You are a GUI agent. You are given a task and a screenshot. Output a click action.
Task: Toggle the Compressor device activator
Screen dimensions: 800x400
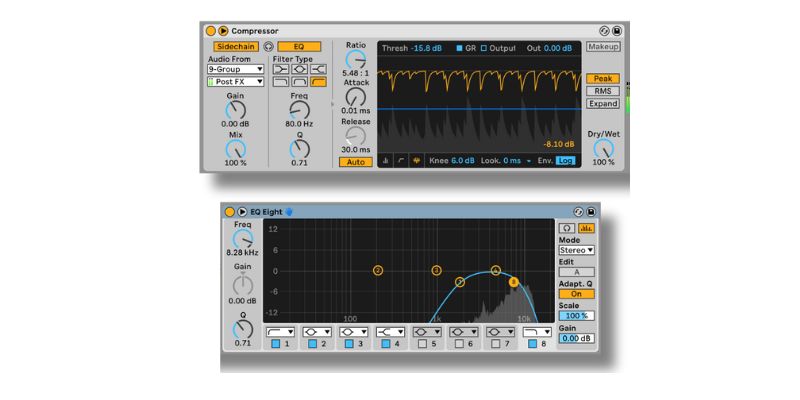click(210, 31)
